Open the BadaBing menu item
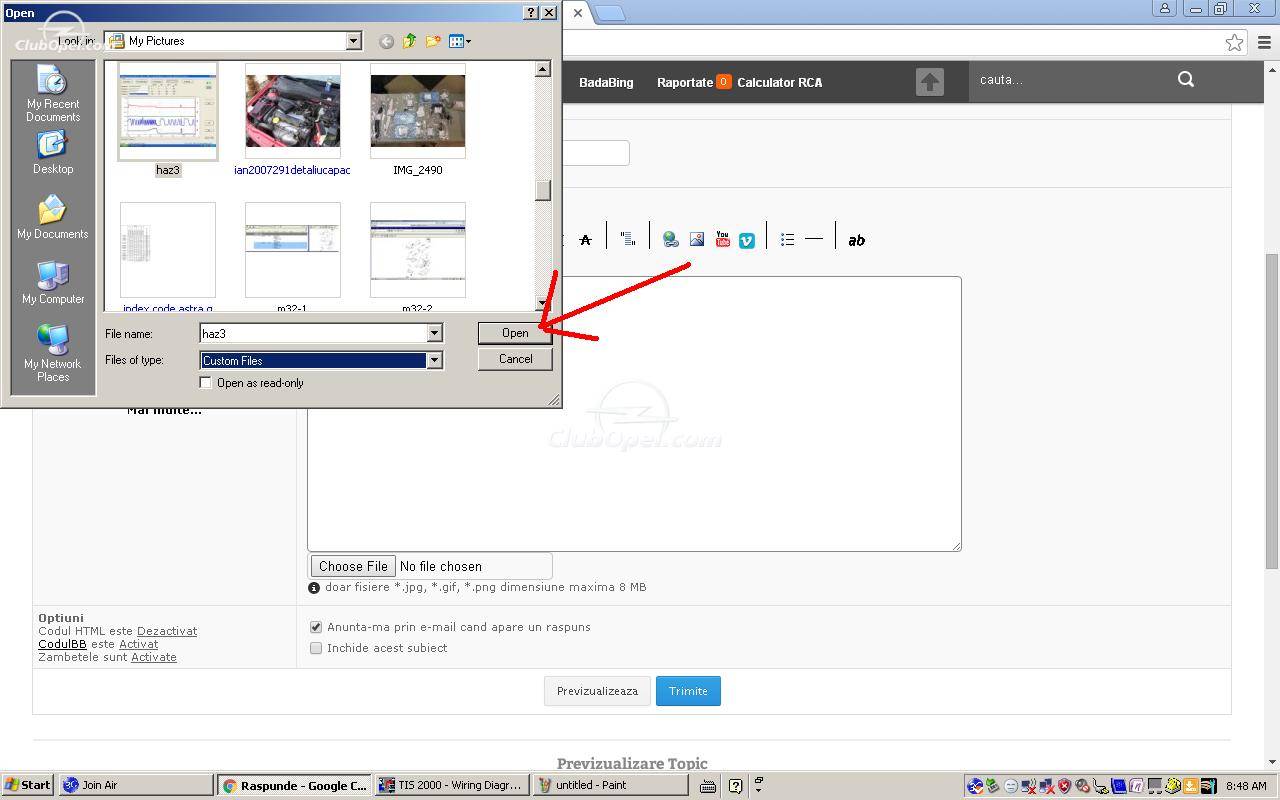Viewport: 1280px width, 800px height. tap(606, 82)
